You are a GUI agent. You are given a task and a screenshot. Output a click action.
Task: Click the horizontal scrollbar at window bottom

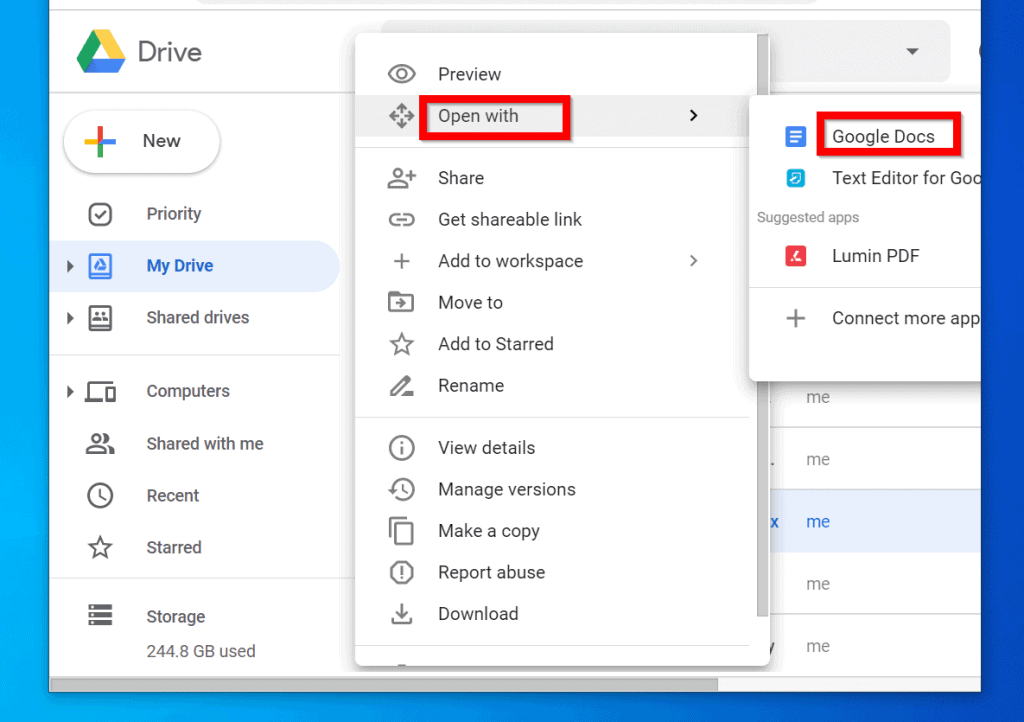tap(384, 685)
